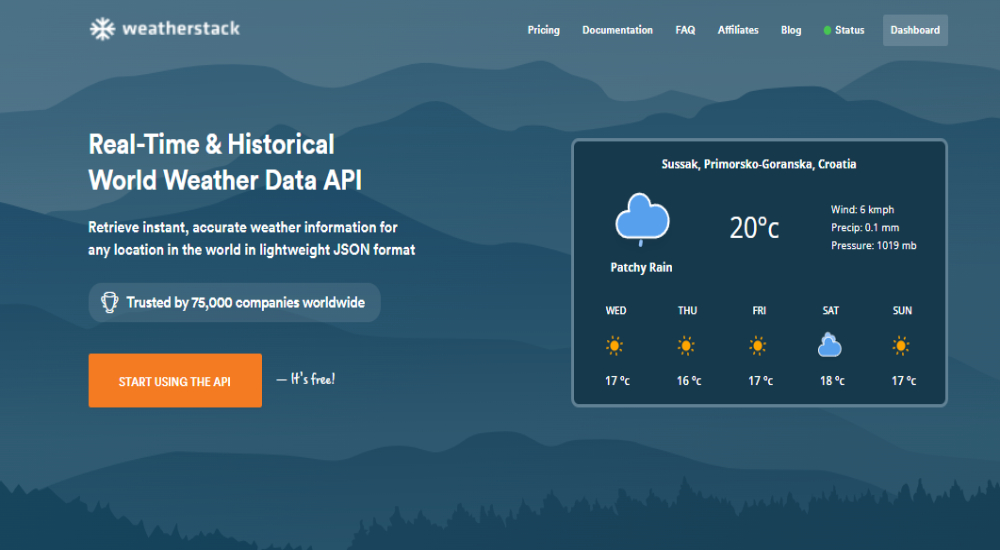
Task: Click the Precip: 0.1 mm value
Action: click(865, 227)
